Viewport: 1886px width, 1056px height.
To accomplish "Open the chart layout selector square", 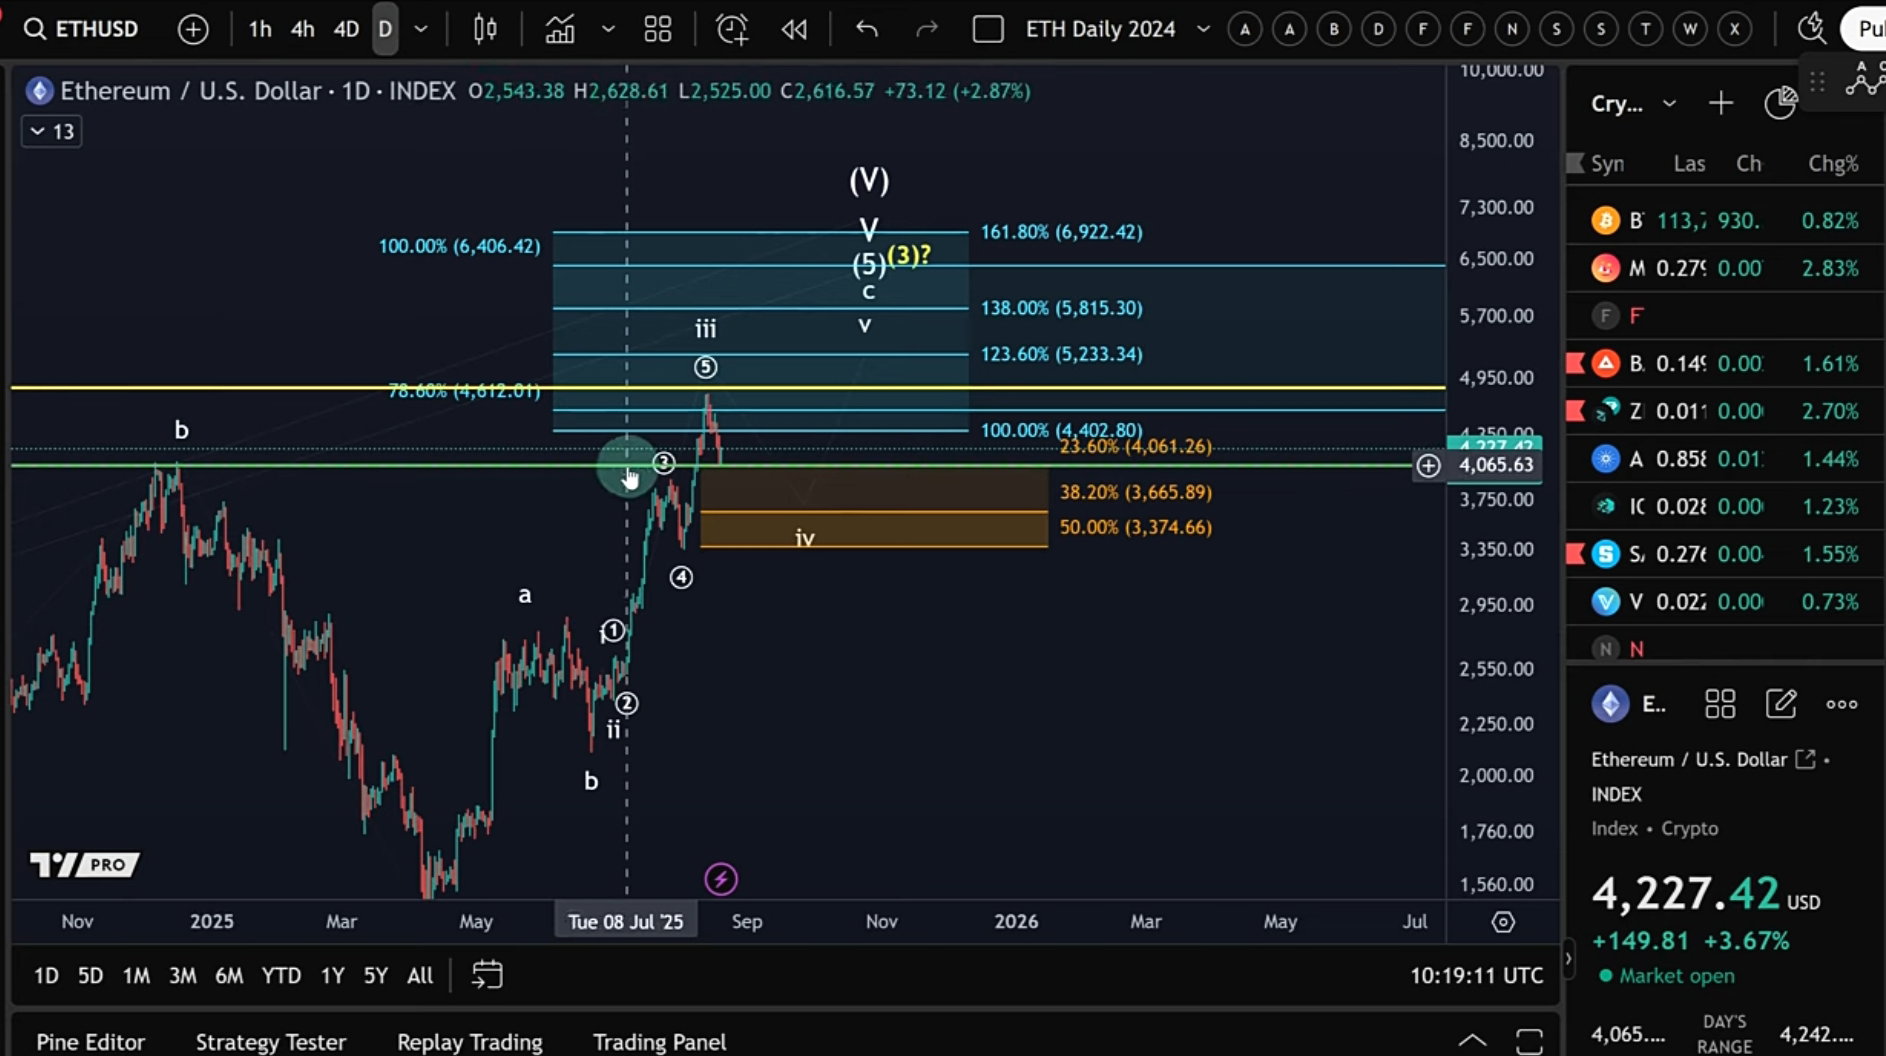I will point(988,29).
